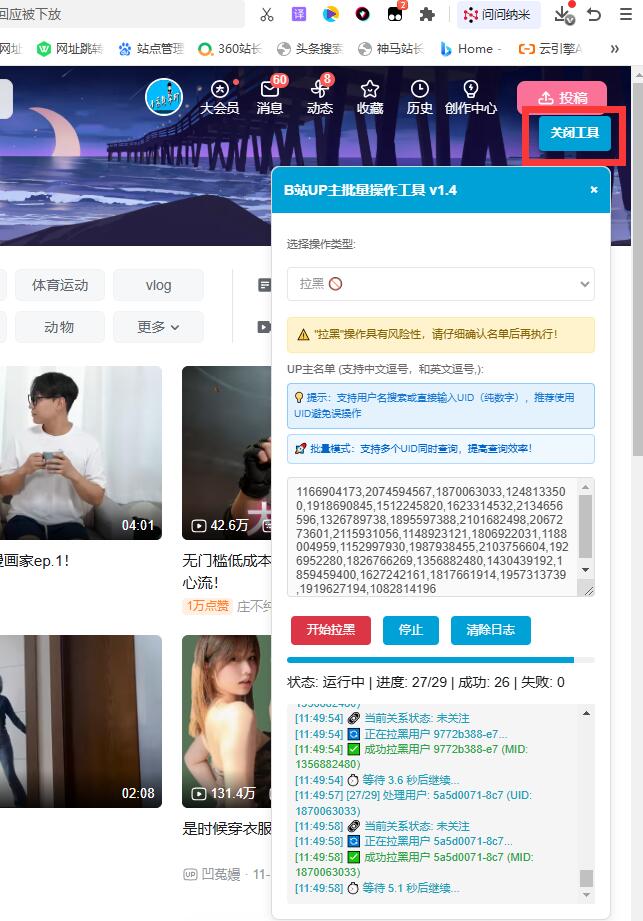Close the batch tool panel with ×
The image size is (643, 921).
pyautogui.click(x=594, y=189)
